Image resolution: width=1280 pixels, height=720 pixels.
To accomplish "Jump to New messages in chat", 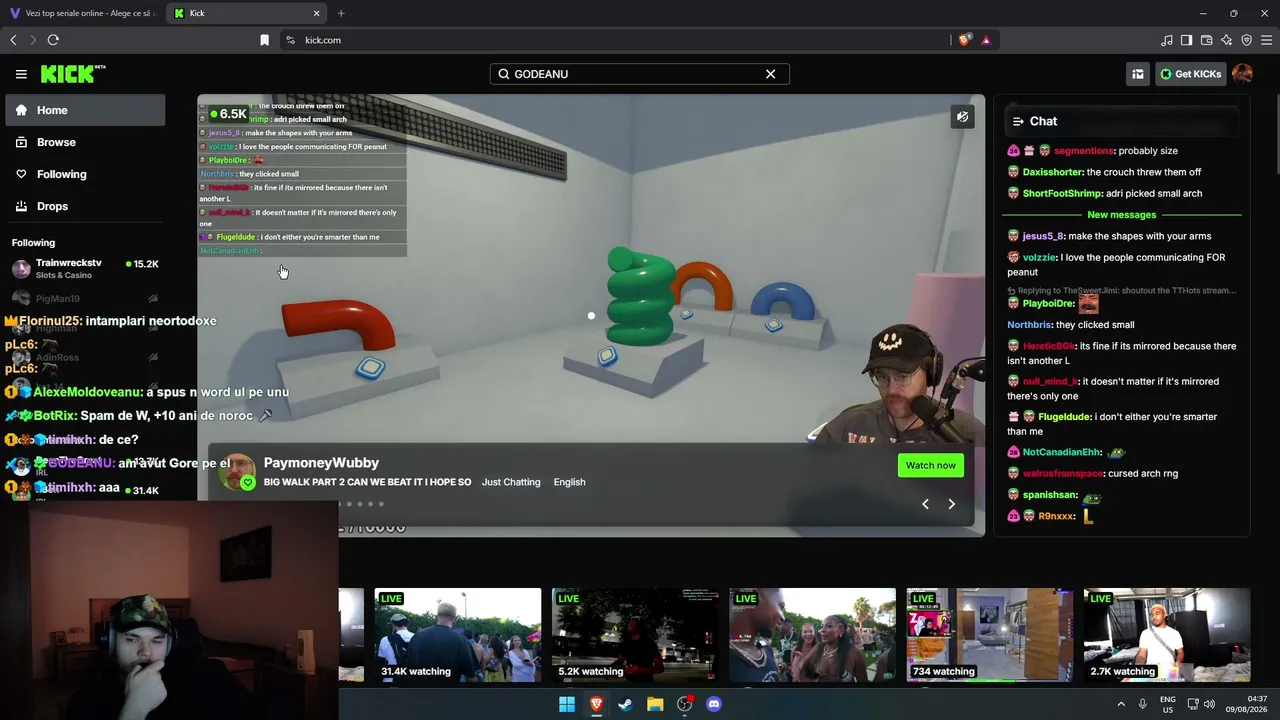I will 1121,215.
